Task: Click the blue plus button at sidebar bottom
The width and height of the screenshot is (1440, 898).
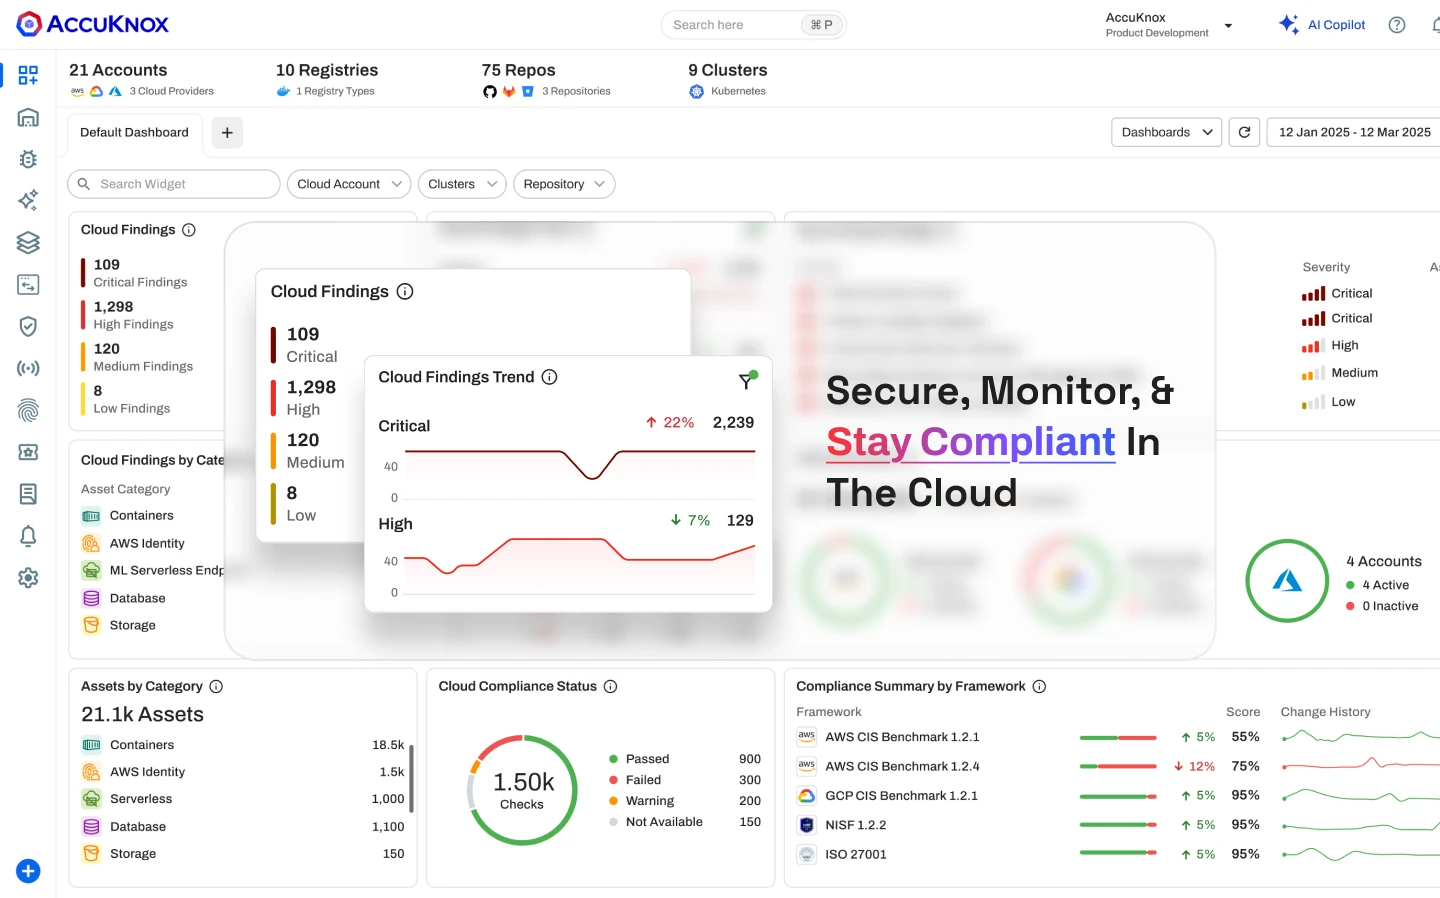Action: [28, 871]
